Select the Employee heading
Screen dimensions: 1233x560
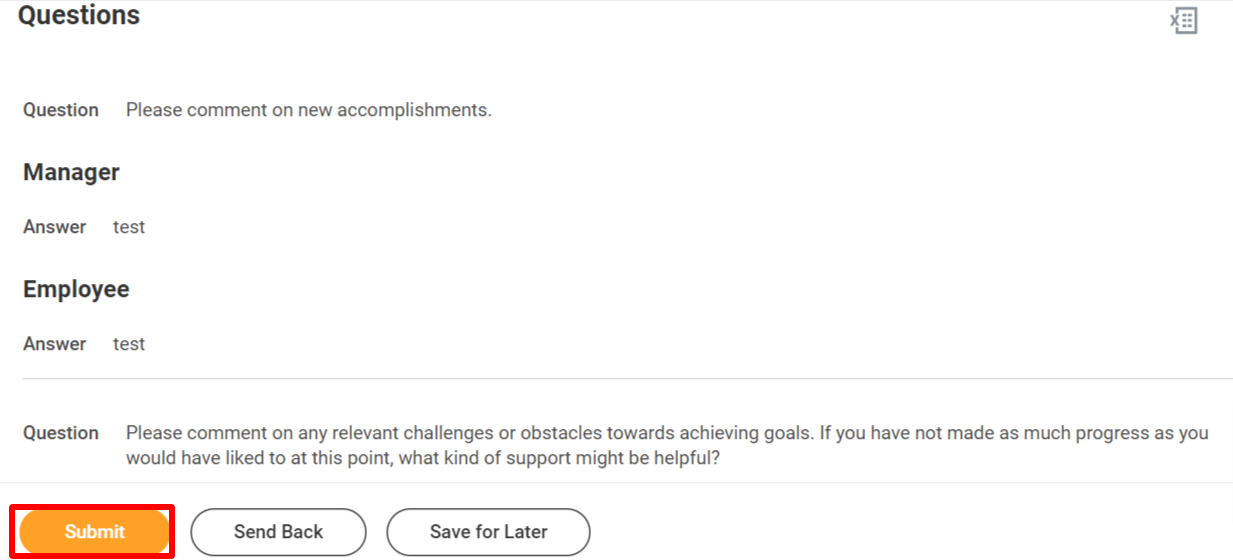click(x=76, y=289)
